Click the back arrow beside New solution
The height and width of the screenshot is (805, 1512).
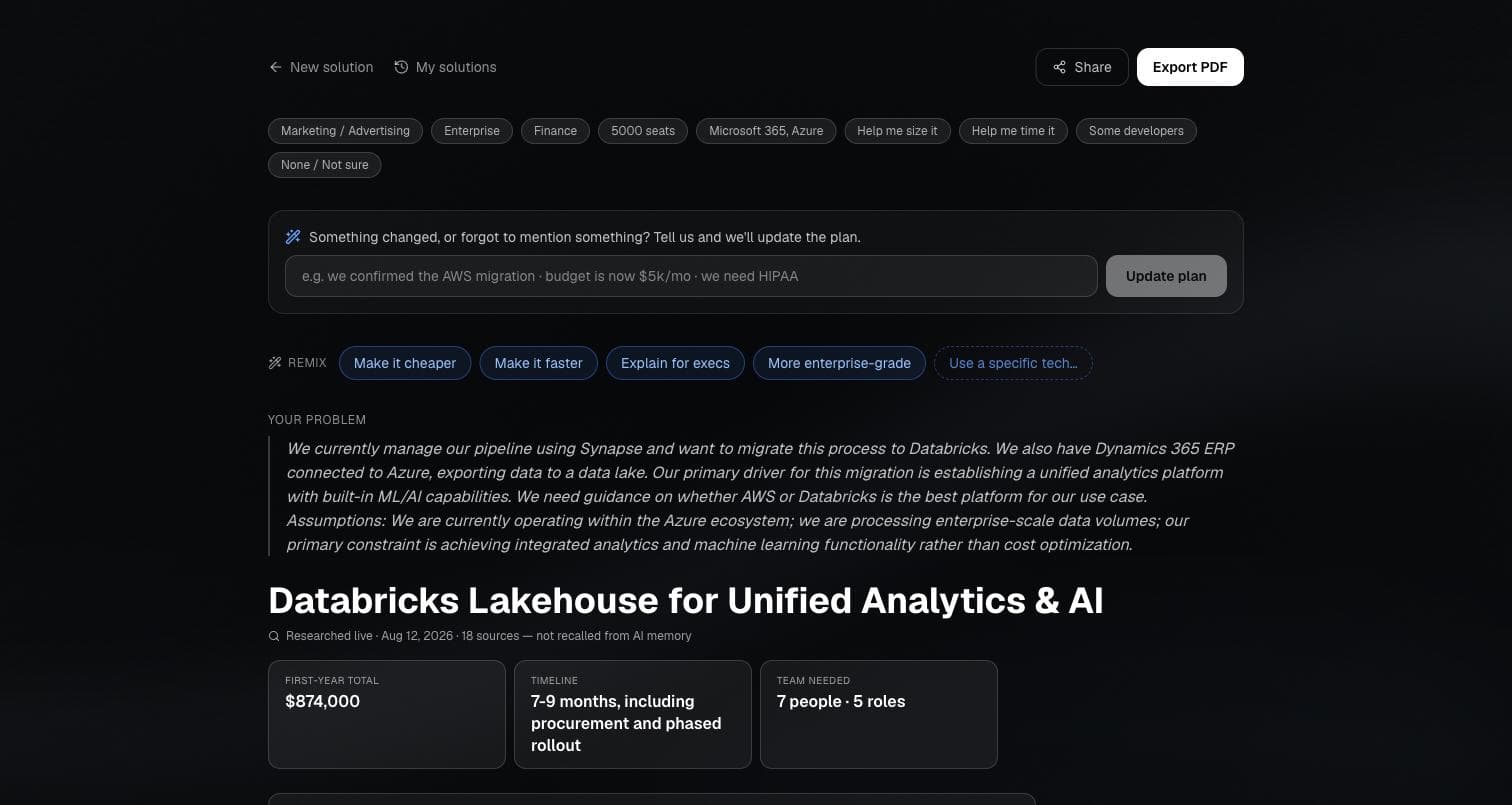pyautogui.click(x=276, y=67)
